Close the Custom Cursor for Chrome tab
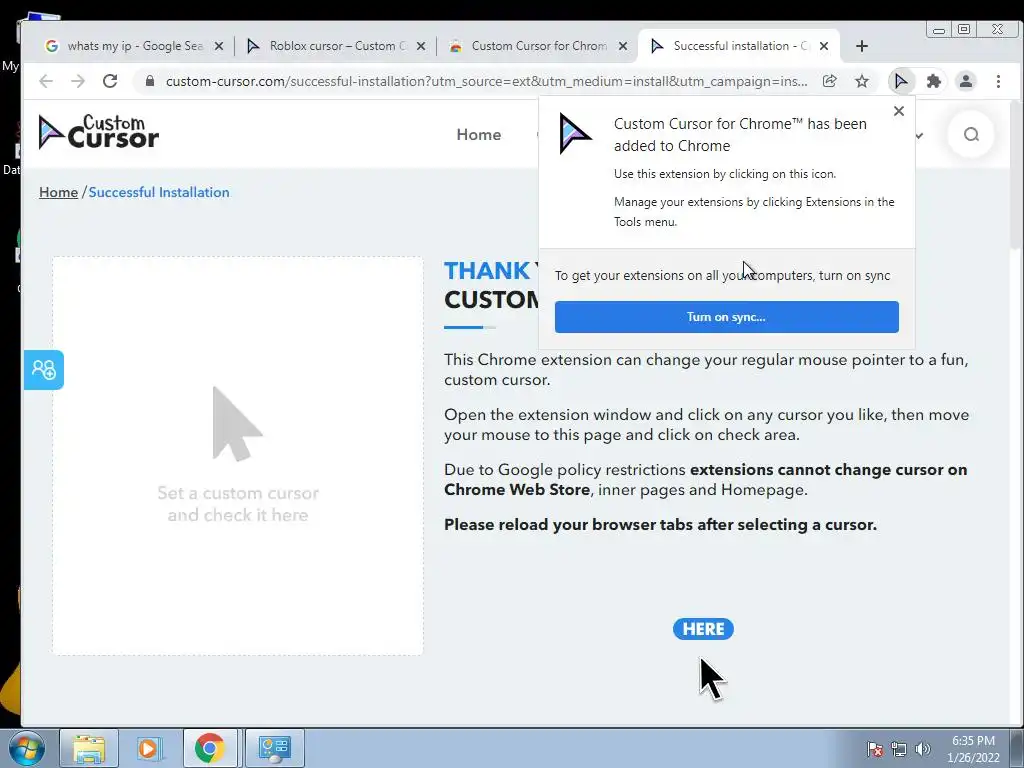The width and height of the screenshot is (1024, 768). pos(623,46)
